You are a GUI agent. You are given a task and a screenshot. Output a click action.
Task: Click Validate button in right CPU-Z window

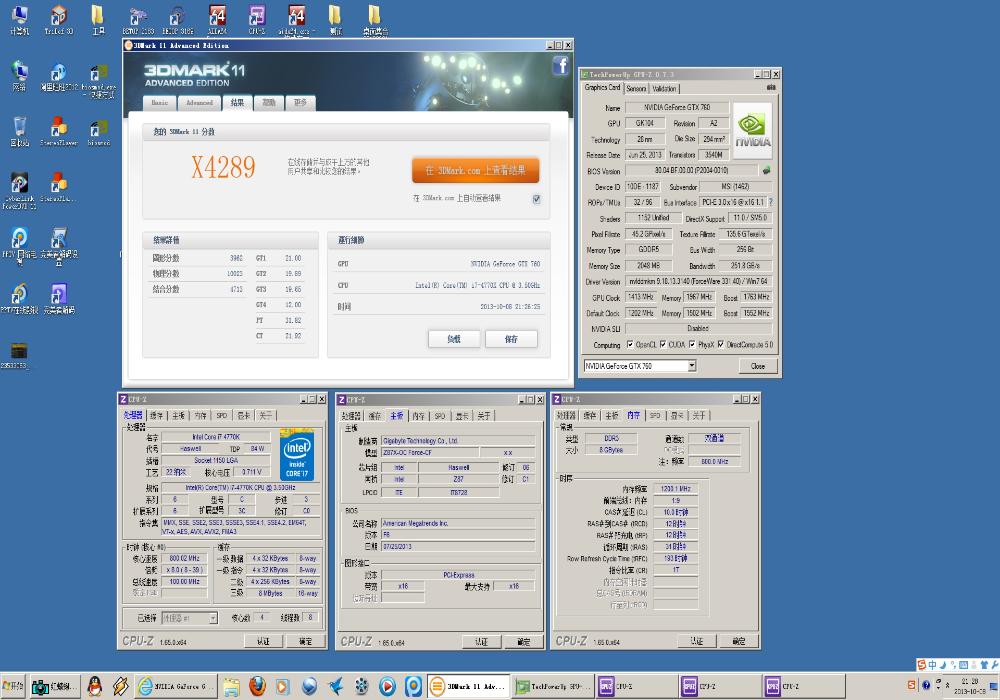(696, 641)
